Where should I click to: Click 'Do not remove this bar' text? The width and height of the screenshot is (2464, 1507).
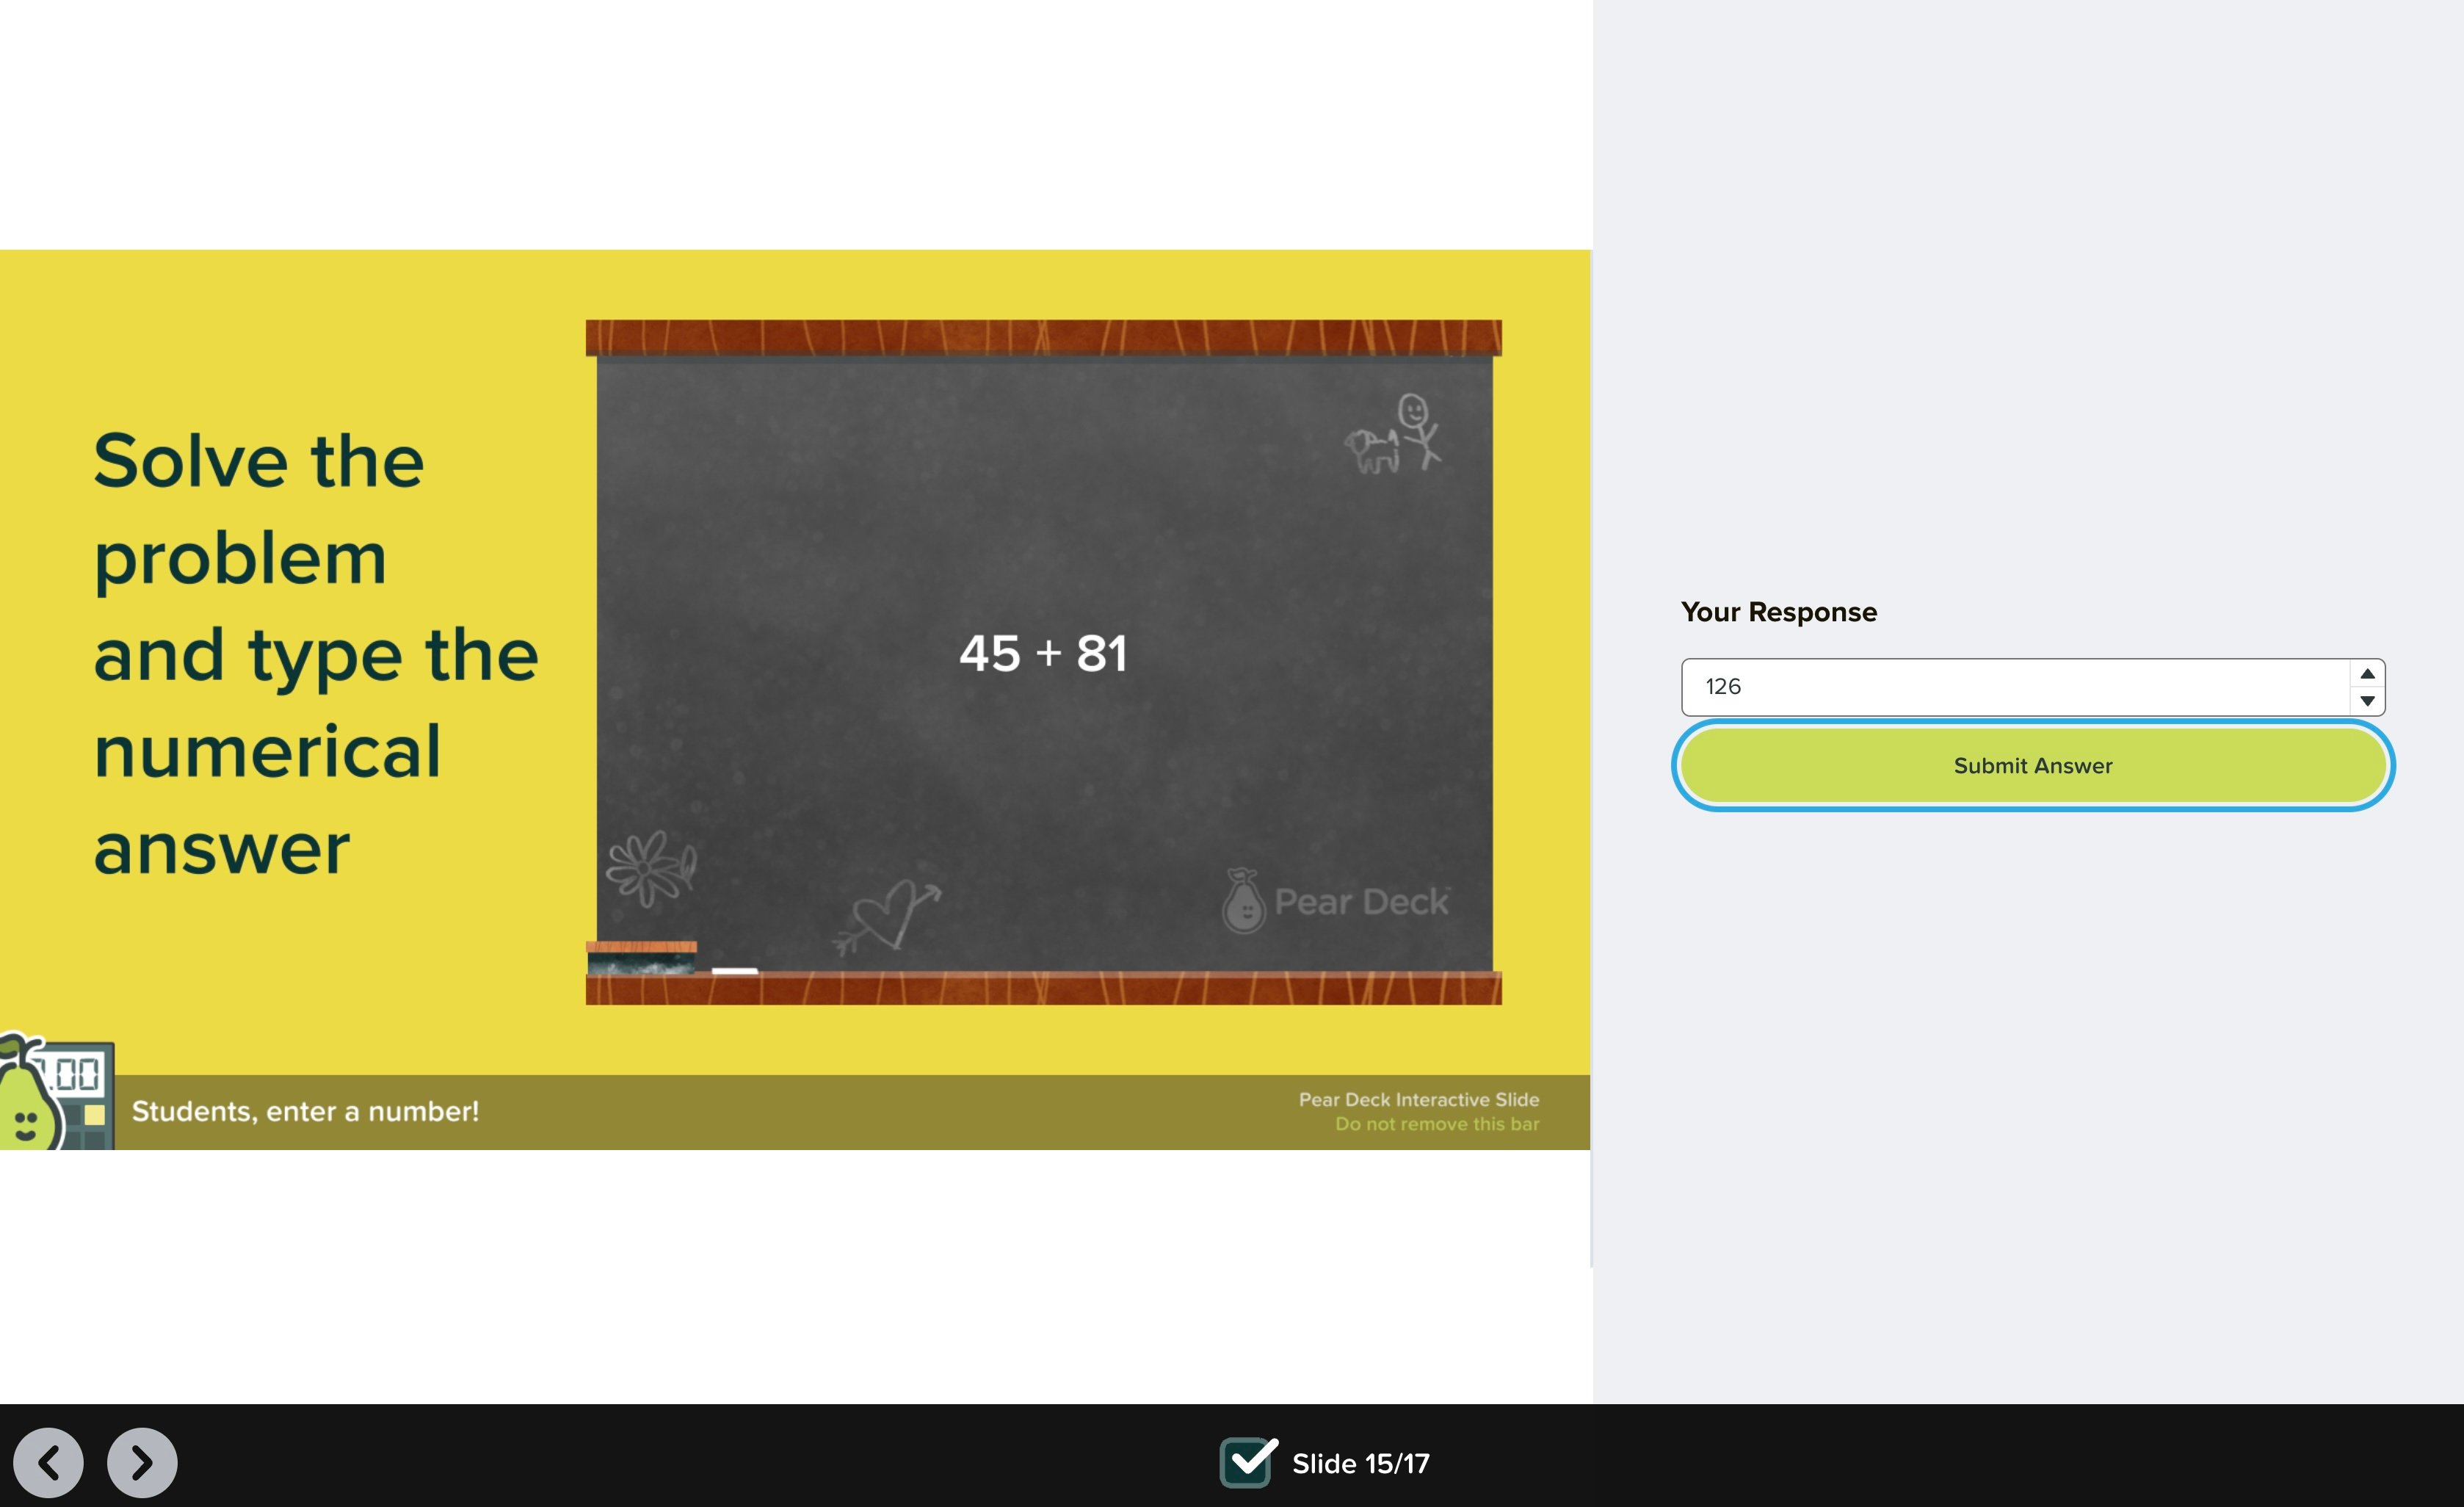[x=1437, y=1124]
